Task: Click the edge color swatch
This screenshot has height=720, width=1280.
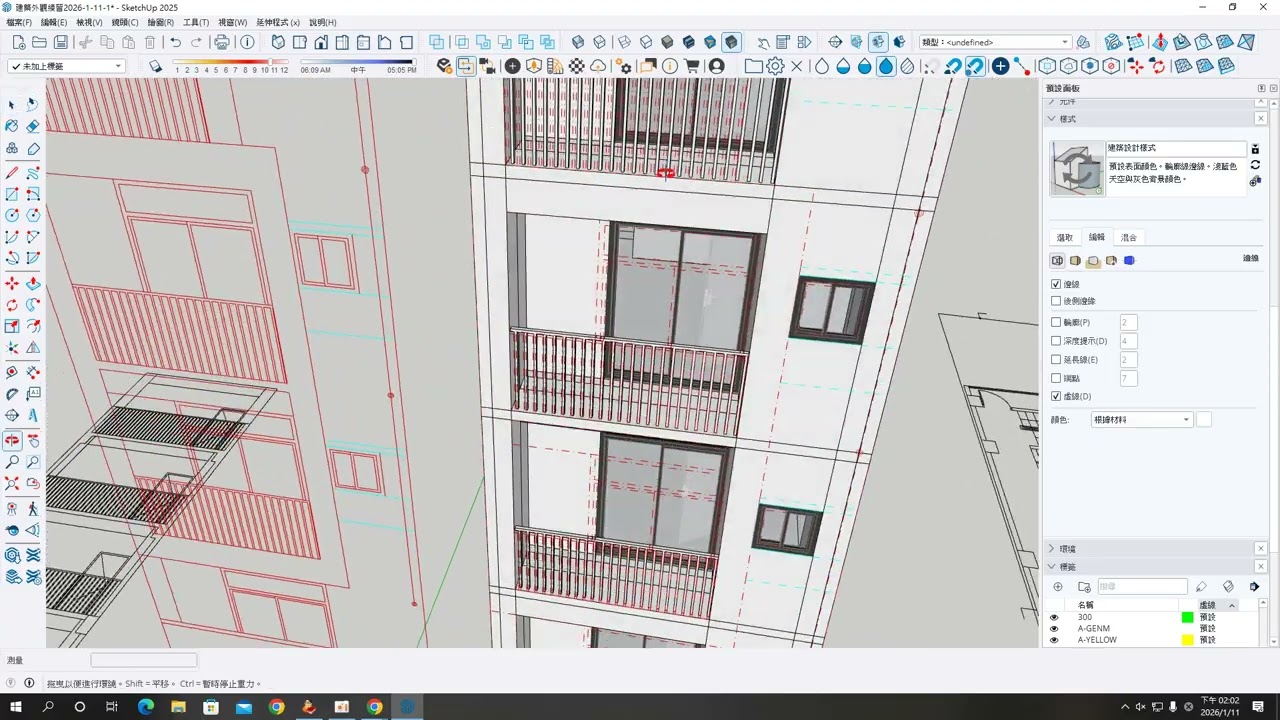Action: (x=1204, y=420)
